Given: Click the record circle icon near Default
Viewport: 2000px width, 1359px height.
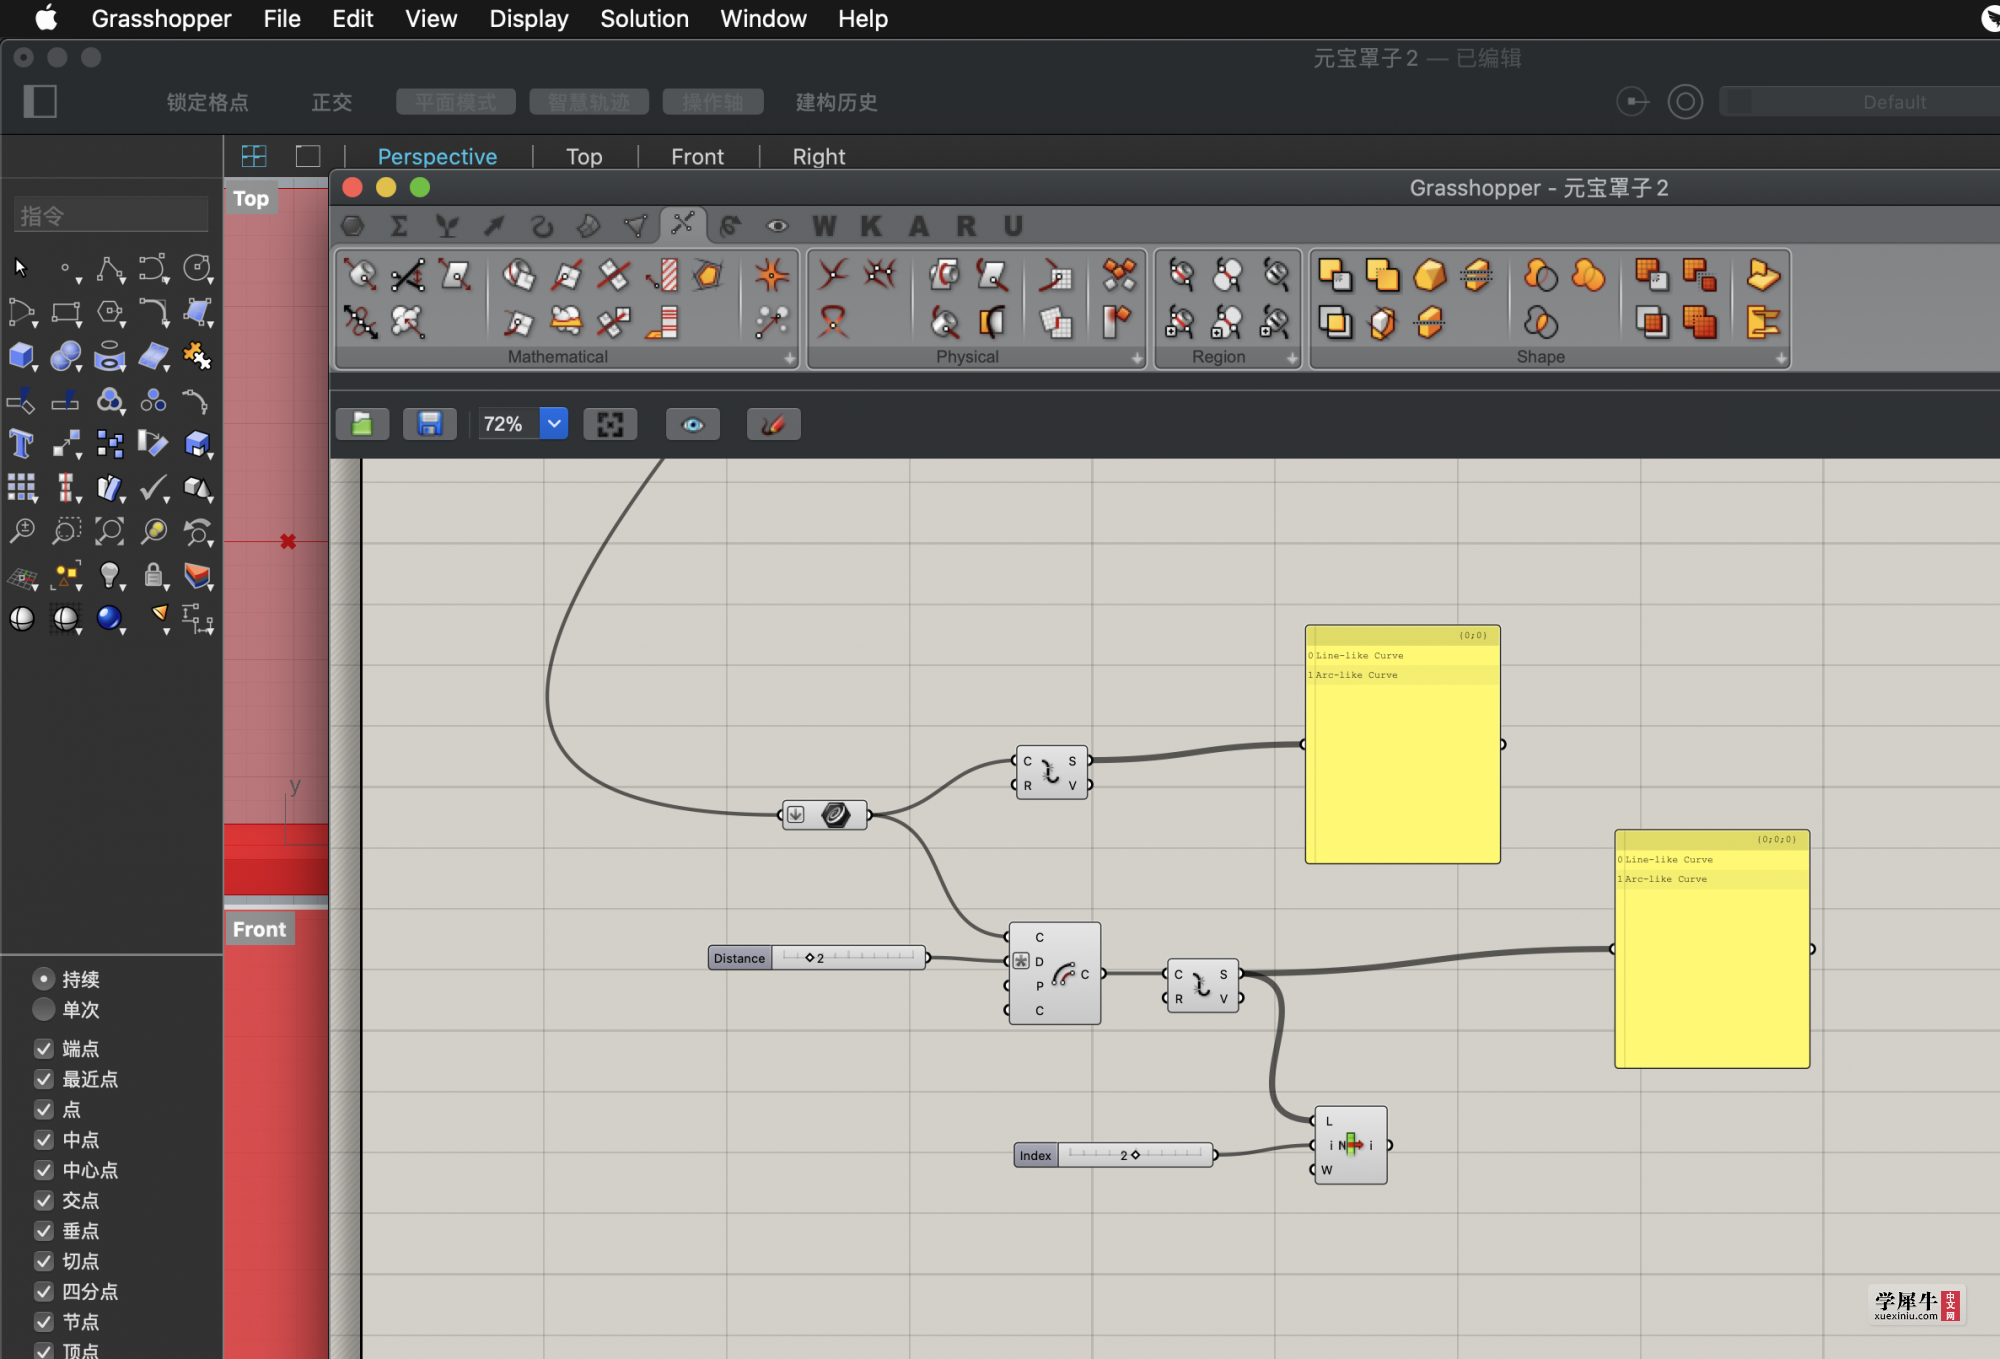Looking at the screenshot, I should point(1685,101).
